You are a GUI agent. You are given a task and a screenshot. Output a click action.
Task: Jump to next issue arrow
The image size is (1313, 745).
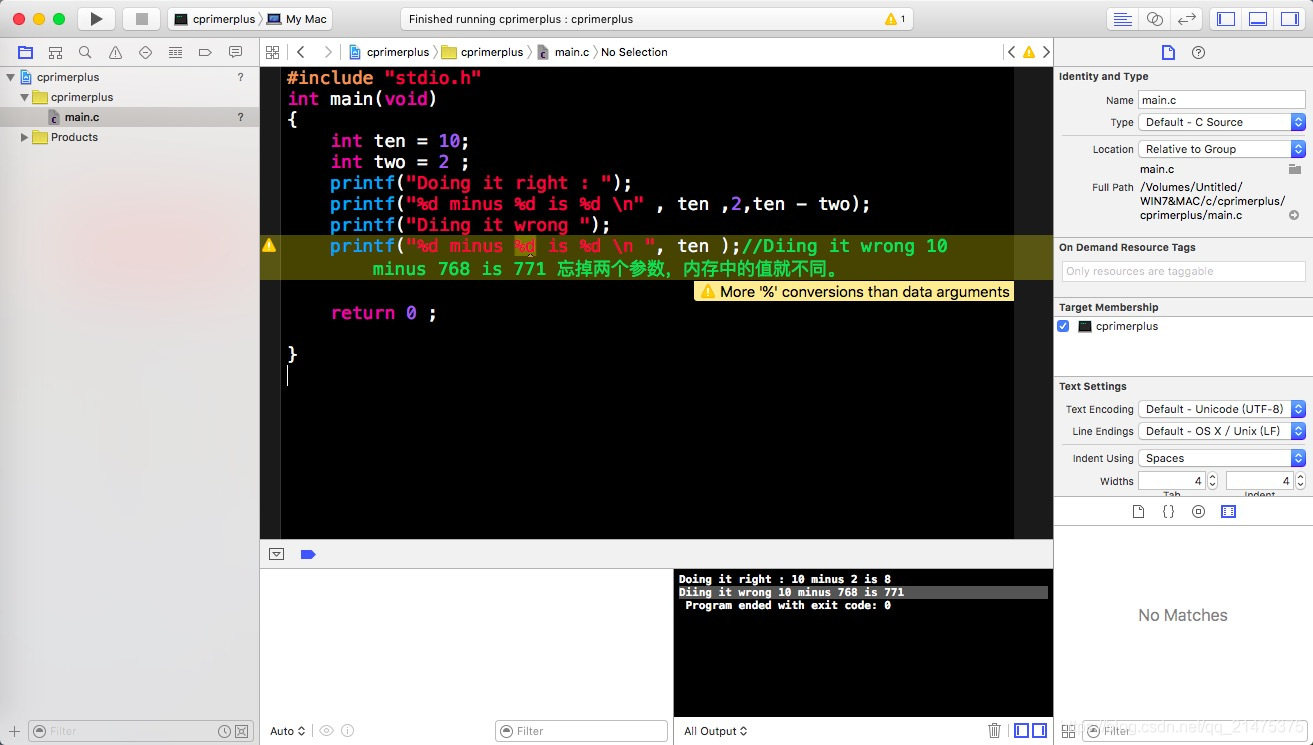tap(1046, 52)
